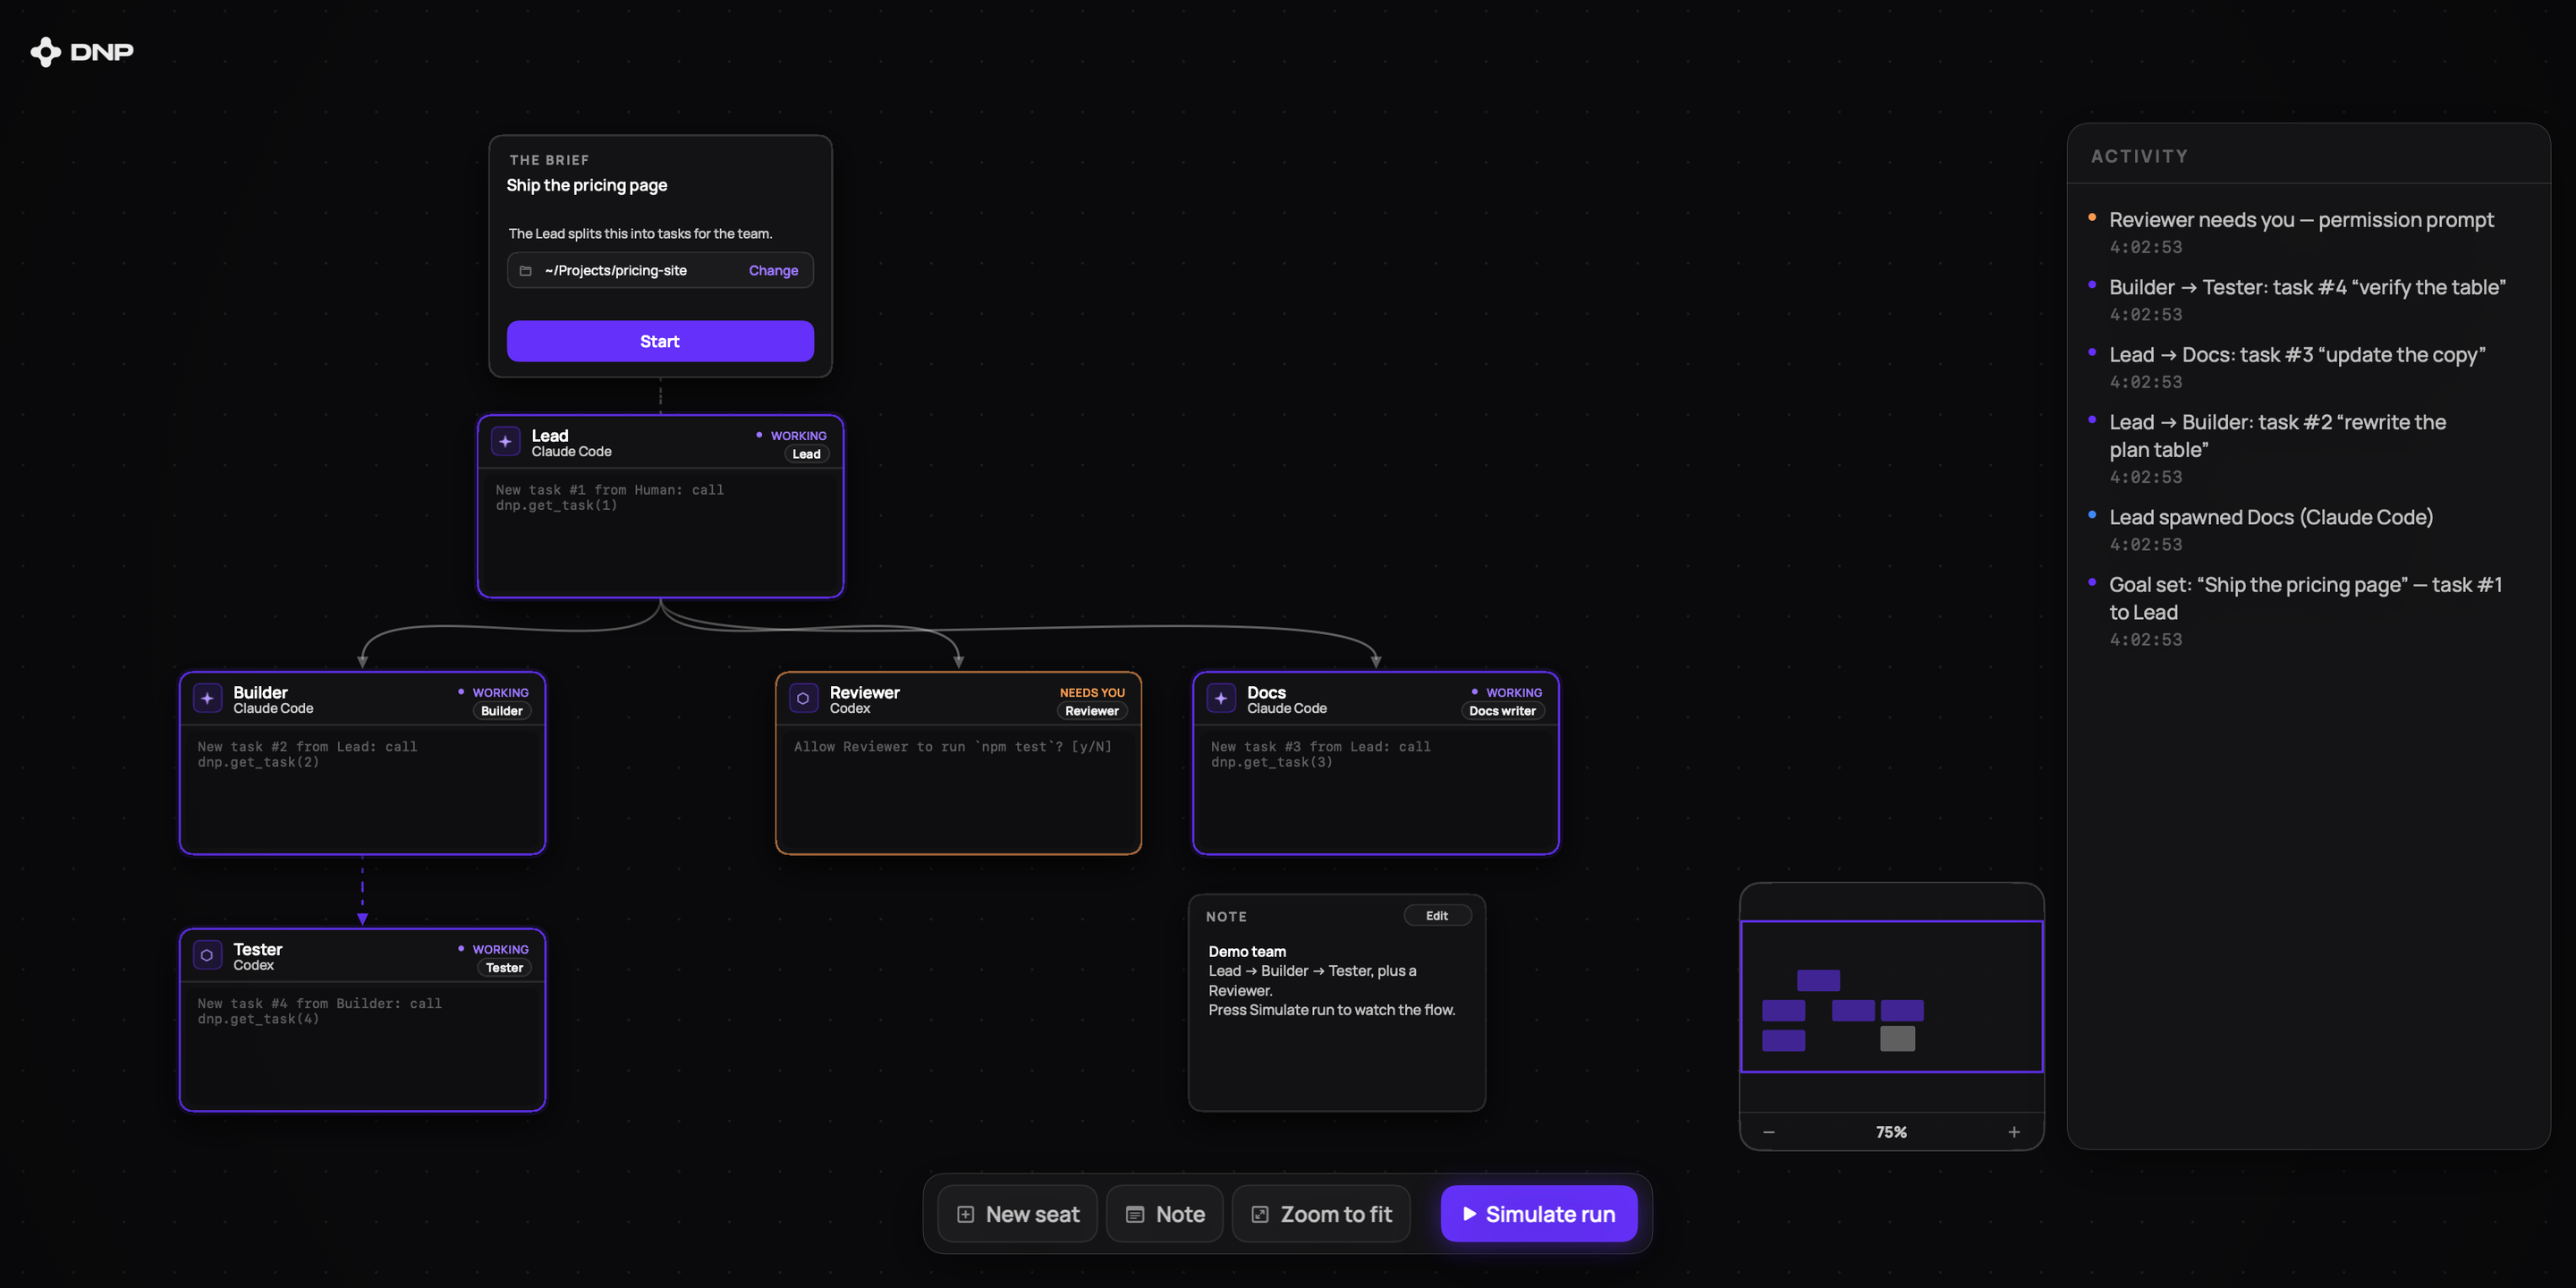The width and height of the screenshot is (2576, 1288).
Task: Click the Lead seat title
Action: coord(550,435)
